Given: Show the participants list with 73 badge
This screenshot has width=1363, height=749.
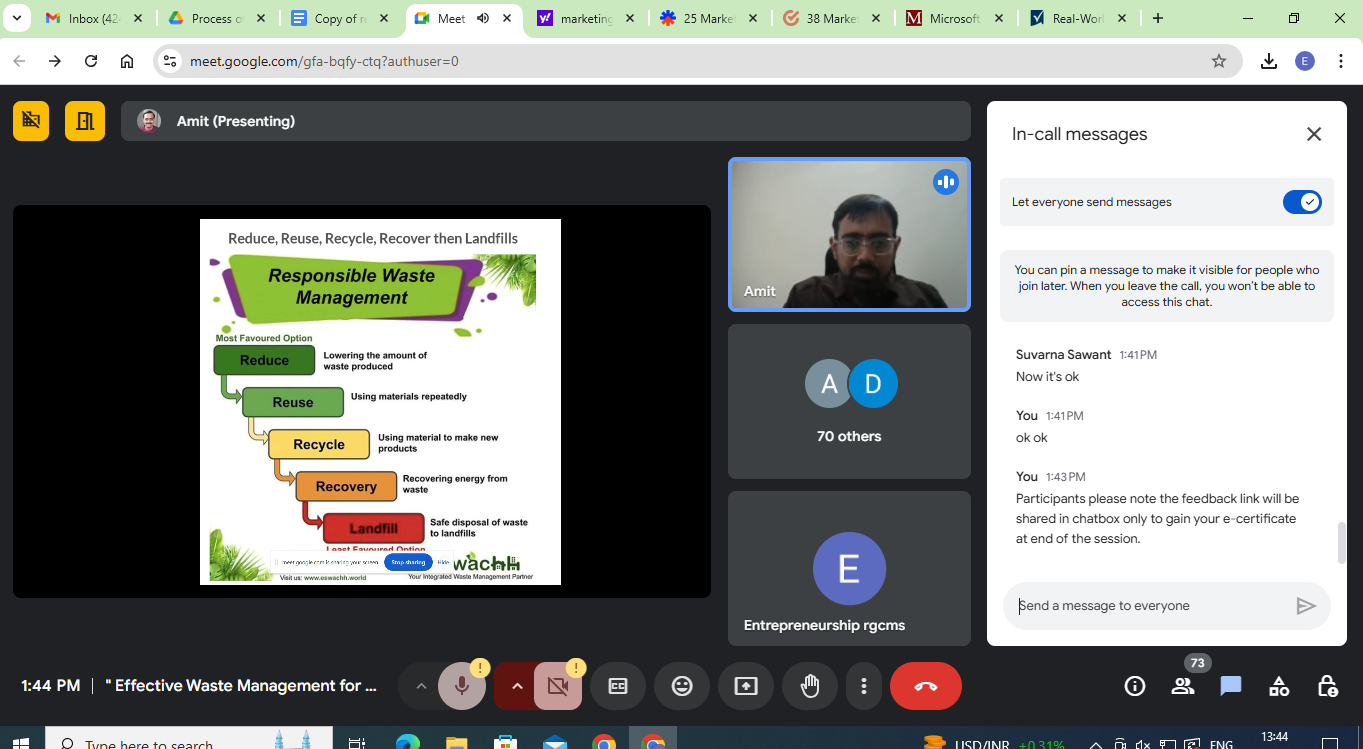Looking at the screenshot, I should (x=1183, y=686).
